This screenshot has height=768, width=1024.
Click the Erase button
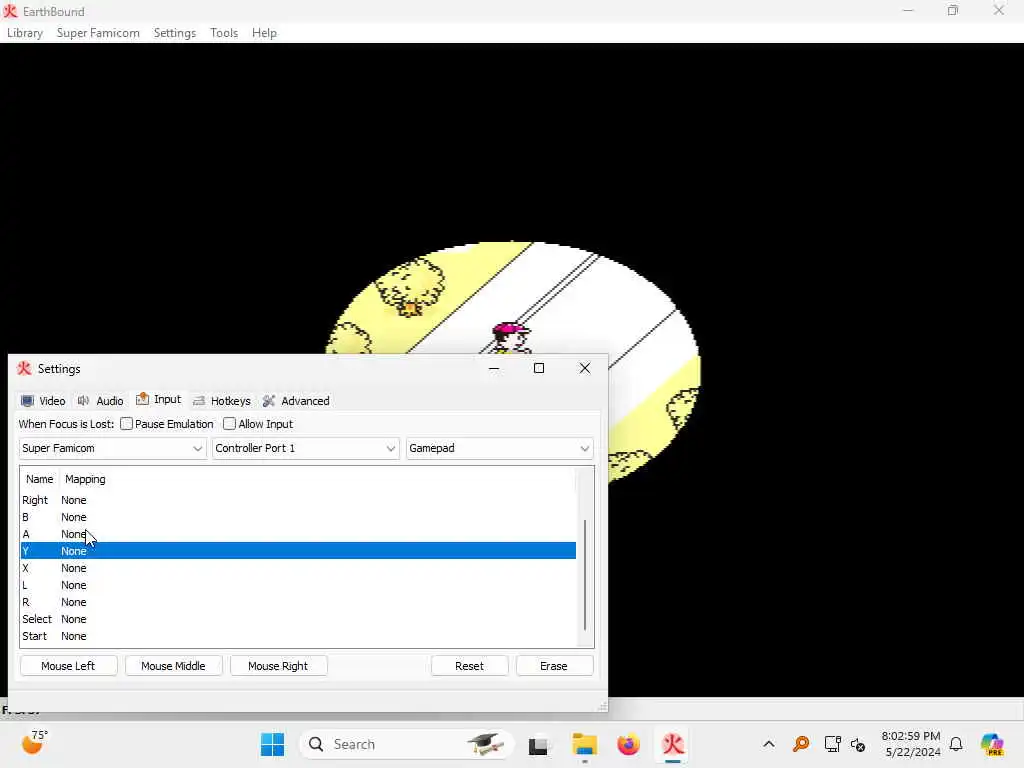point(554,665)
